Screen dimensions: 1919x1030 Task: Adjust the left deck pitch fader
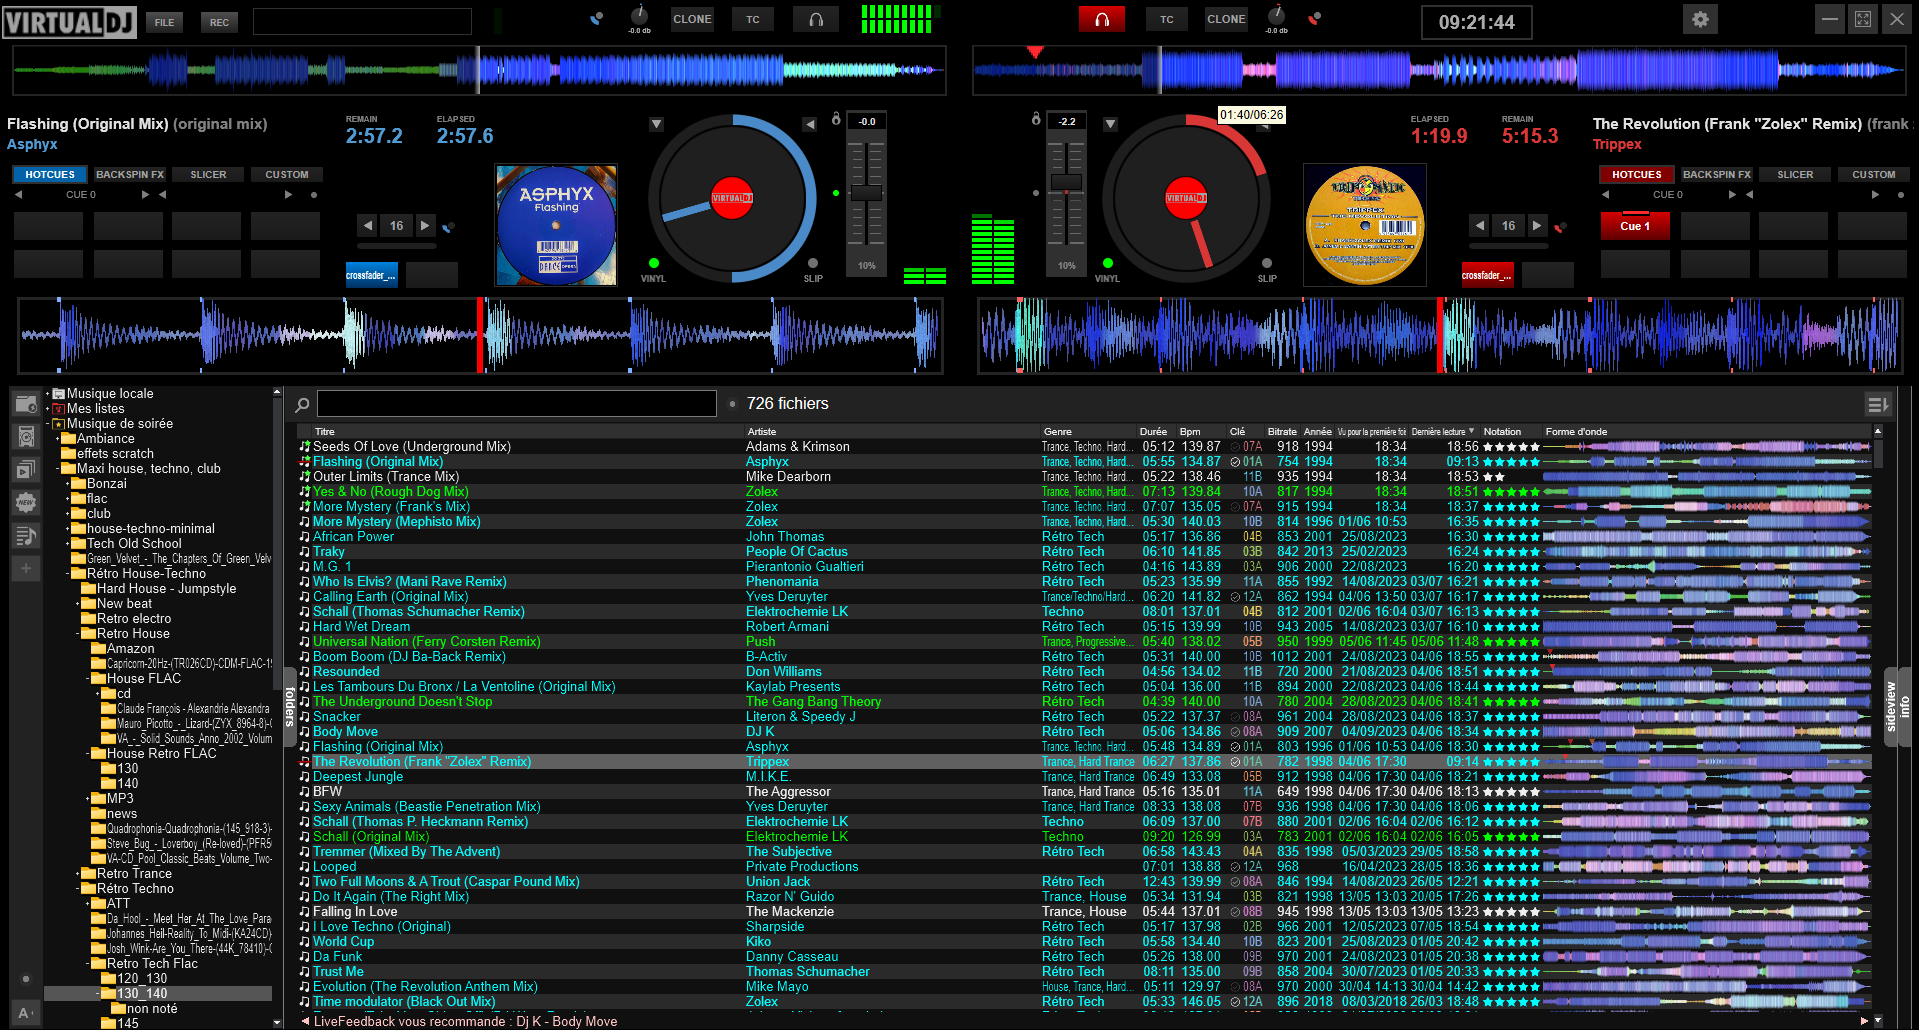(x=866, y=193)
